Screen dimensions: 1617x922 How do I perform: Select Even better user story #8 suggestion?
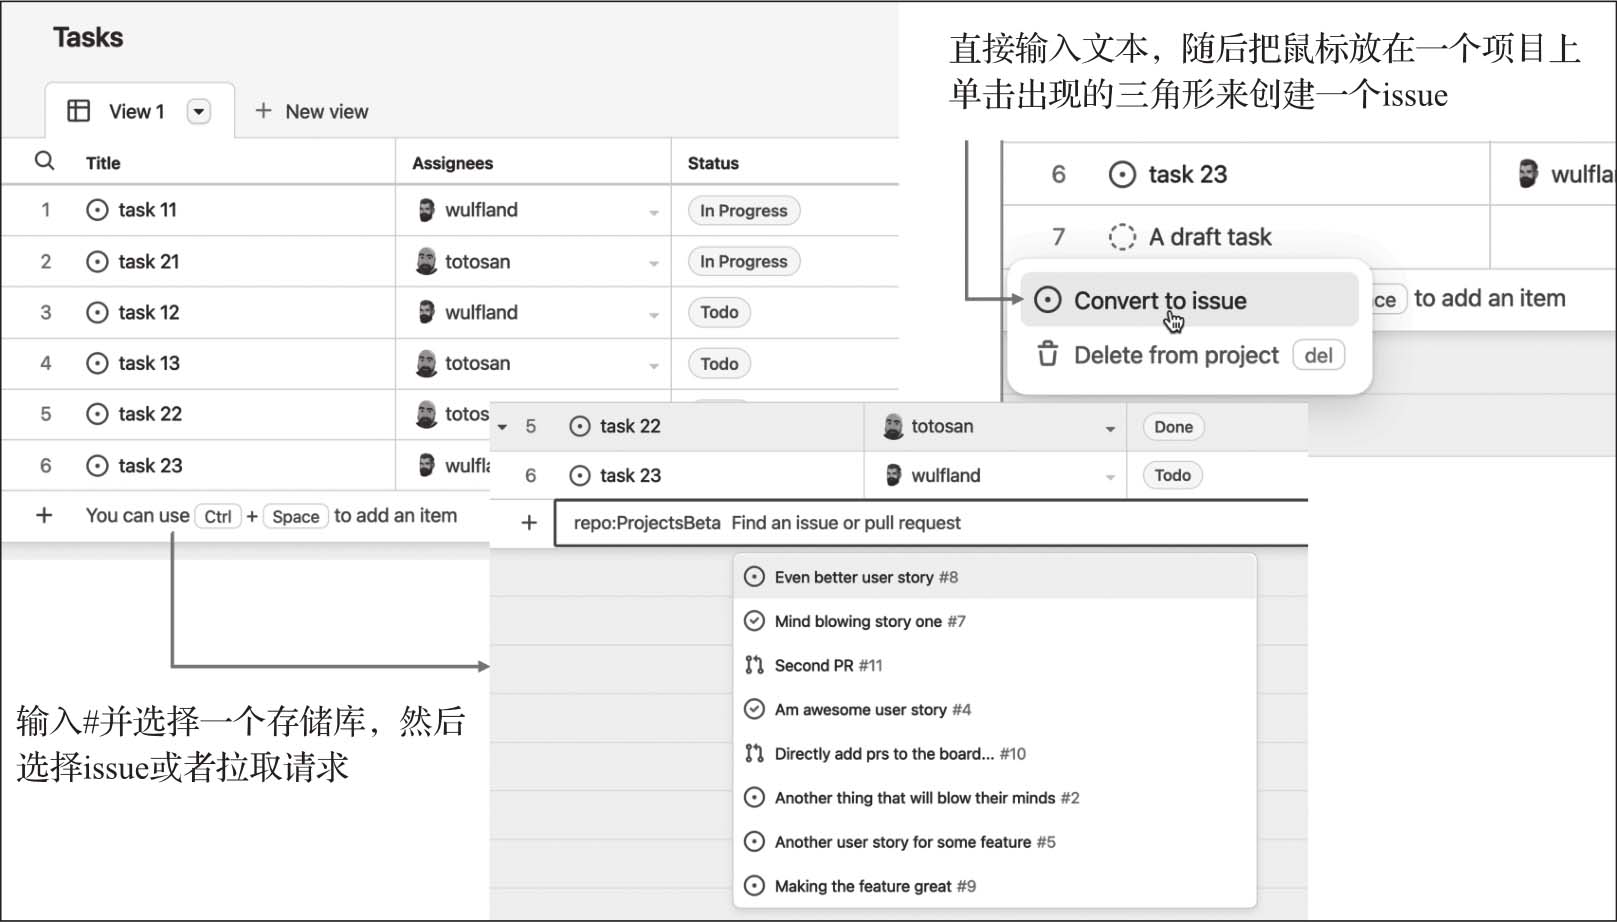[x=866, y=577]
